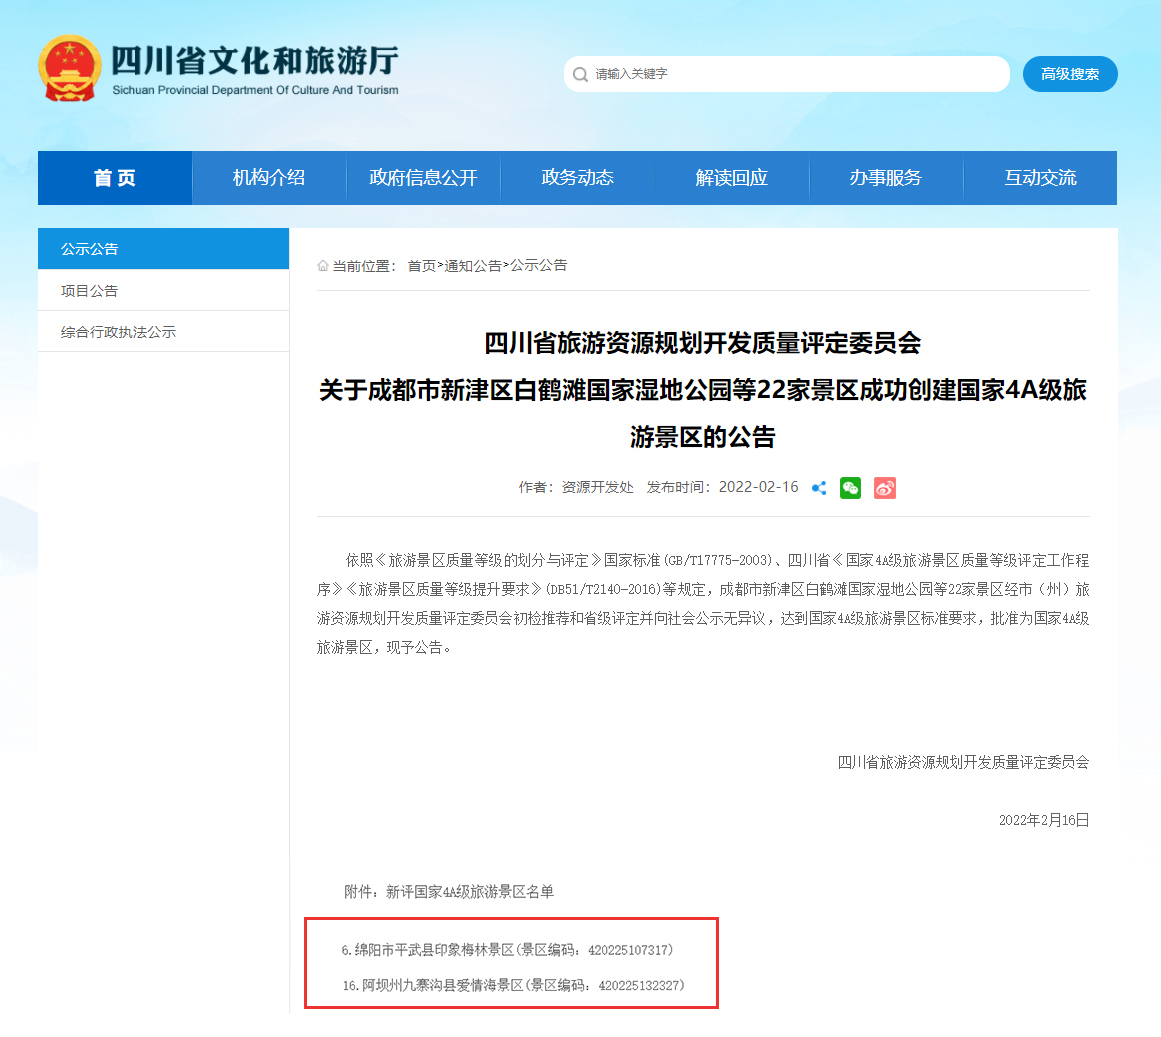1161x1037 pixels.
Task: Select 首页 in the main navigation
Action: [114, 177]
